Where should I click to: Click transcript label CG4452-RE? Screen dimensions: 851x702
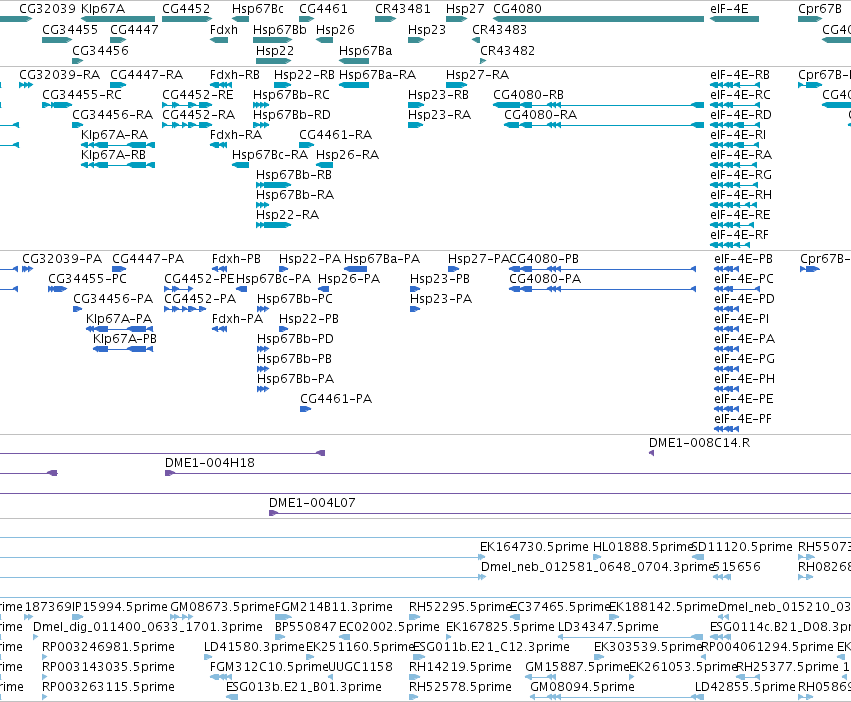198,94
